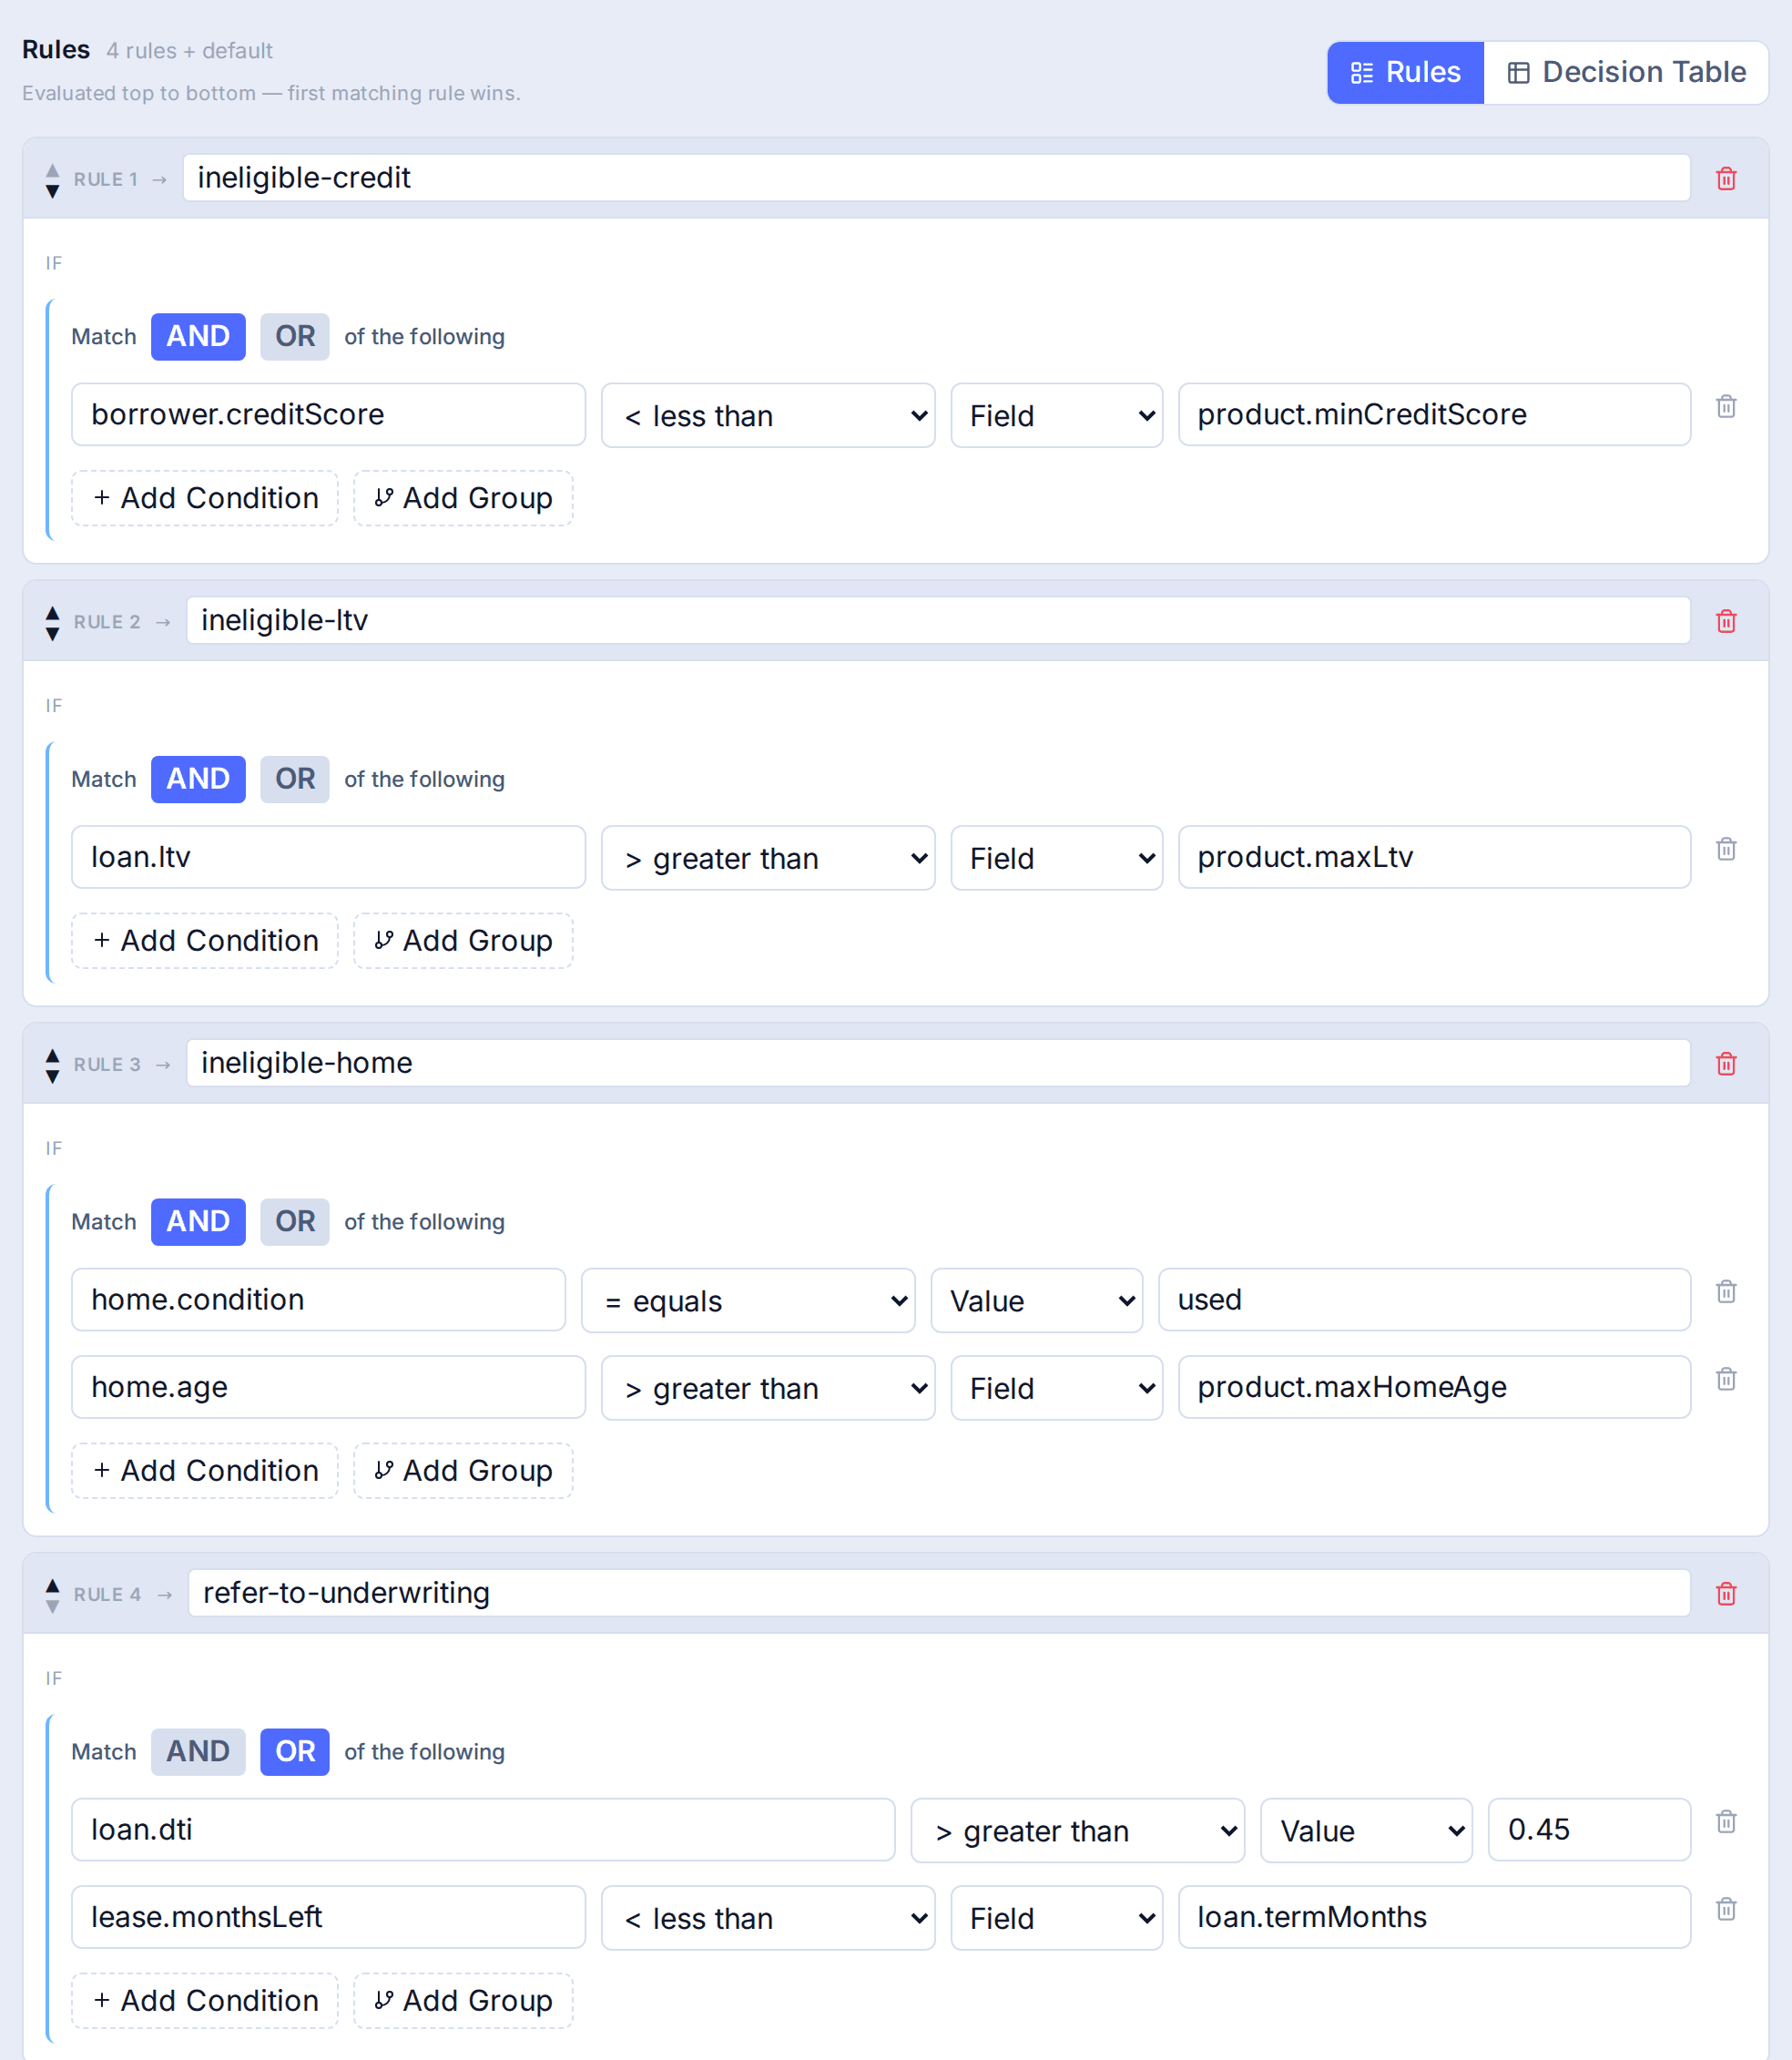Add Condition to Rule 3
Screen dimensions: 1792x2060
click(205, 1471)
